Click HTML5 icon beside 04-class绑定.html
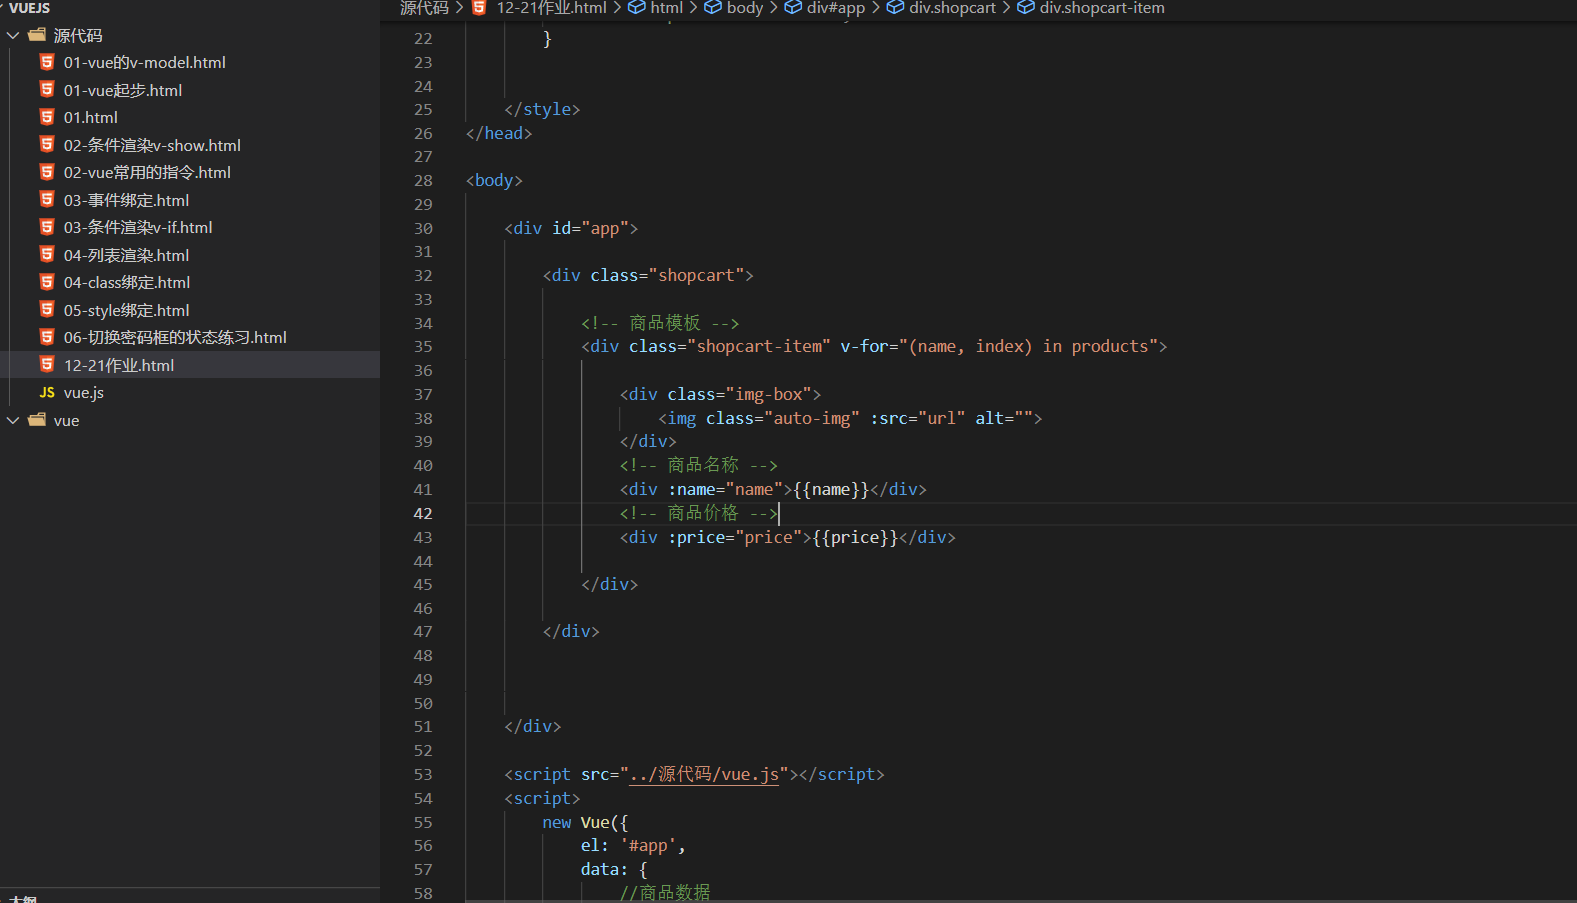1577x903 pixels. pos(47,282)
